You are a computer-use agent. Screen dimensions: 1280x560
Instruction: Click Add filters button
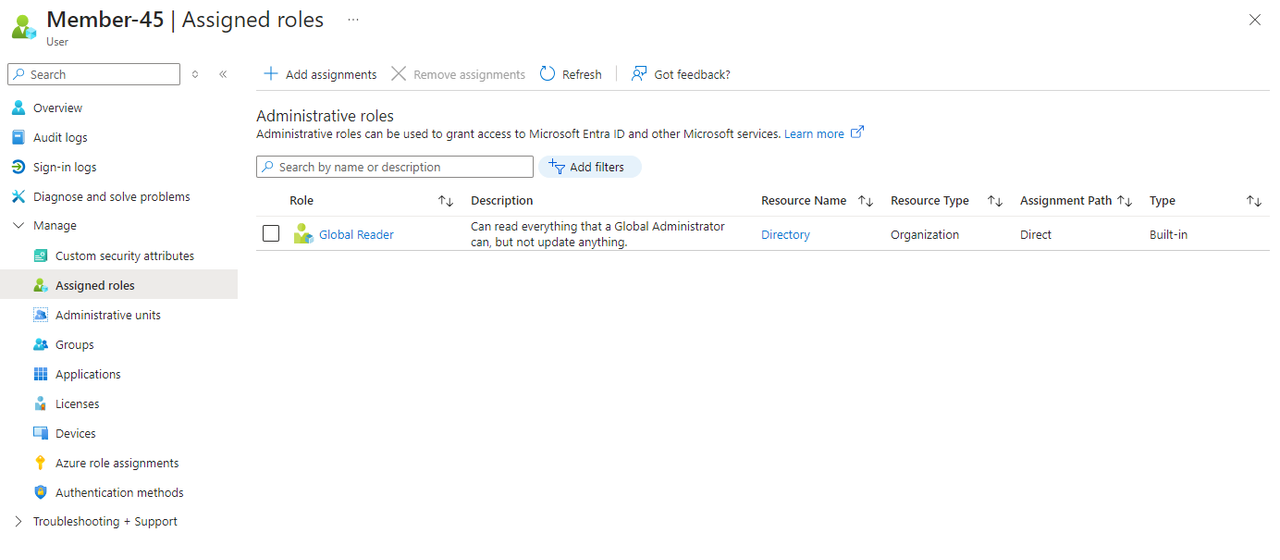coord(590,167)
